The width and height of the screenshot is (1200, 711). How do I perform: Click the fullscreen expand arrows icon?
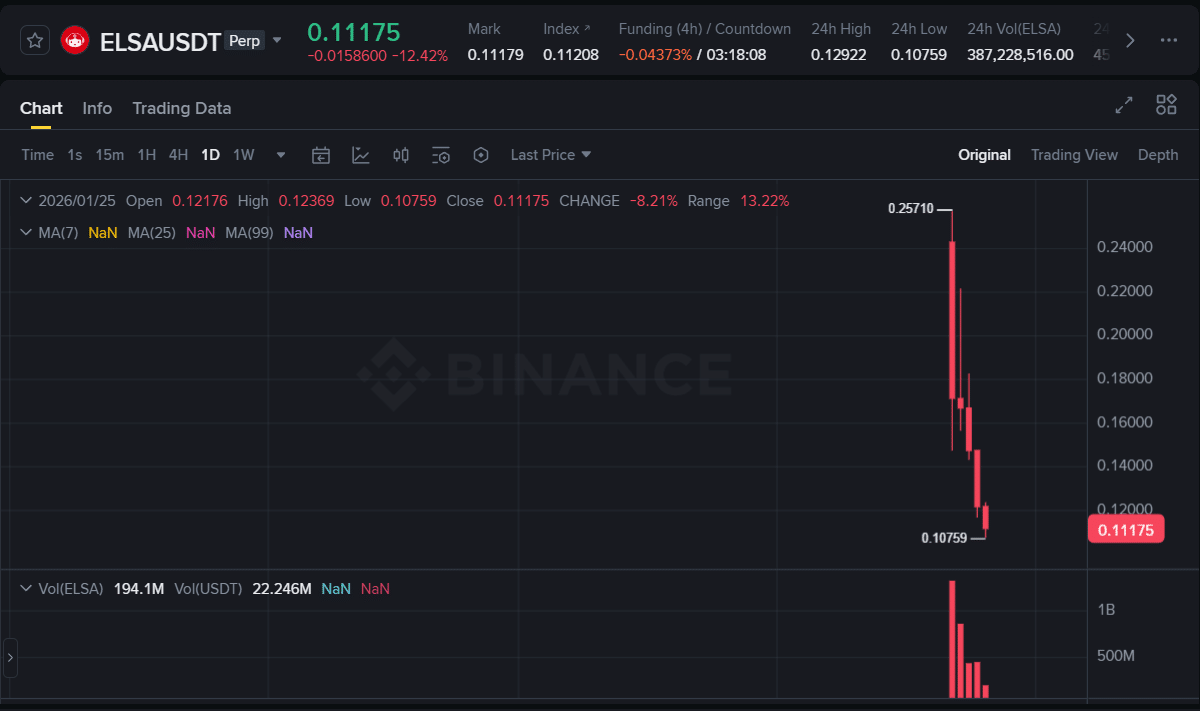tap(1123, 104)
